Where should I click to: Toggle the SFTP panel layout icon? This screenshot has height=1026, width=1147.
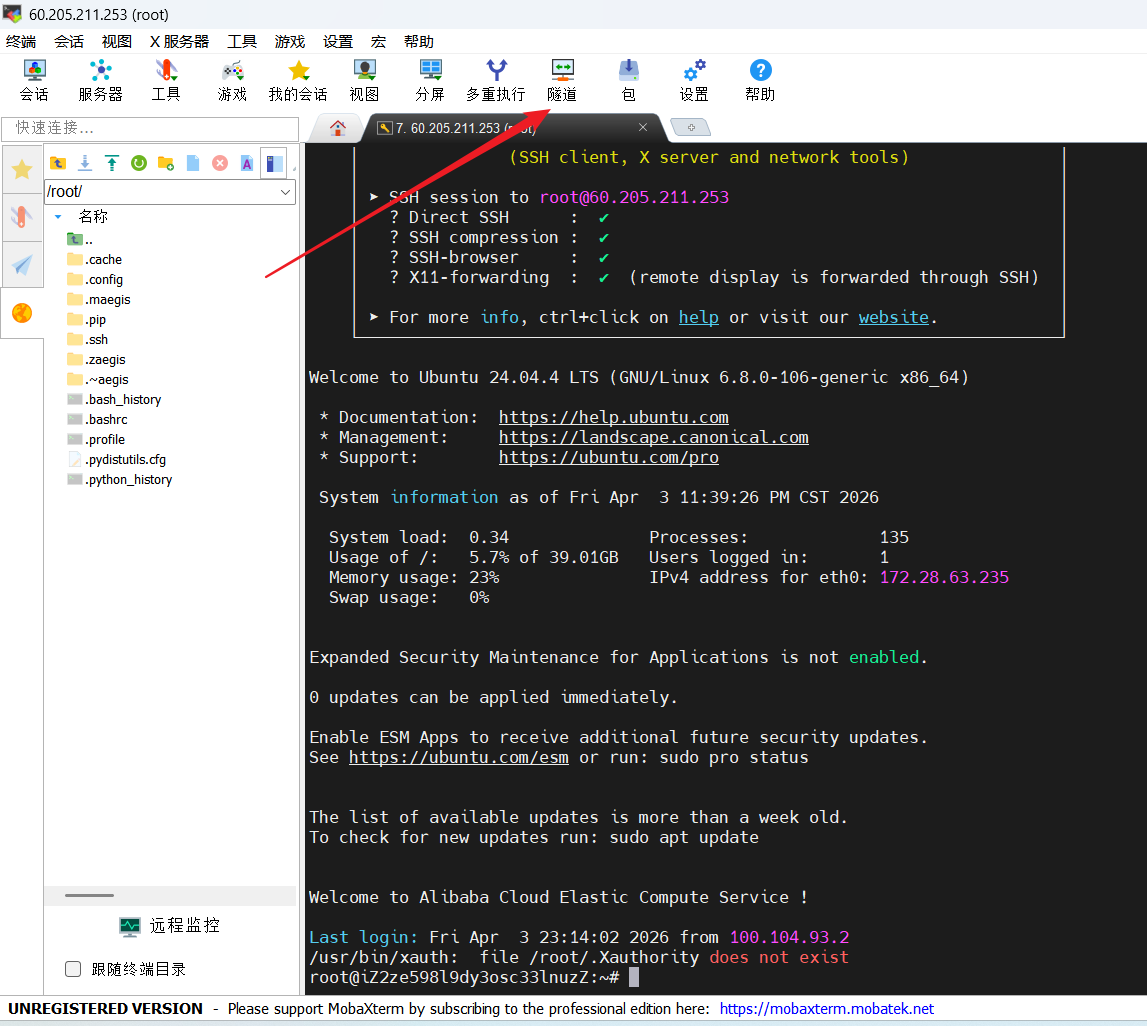(x=274, y=163)
